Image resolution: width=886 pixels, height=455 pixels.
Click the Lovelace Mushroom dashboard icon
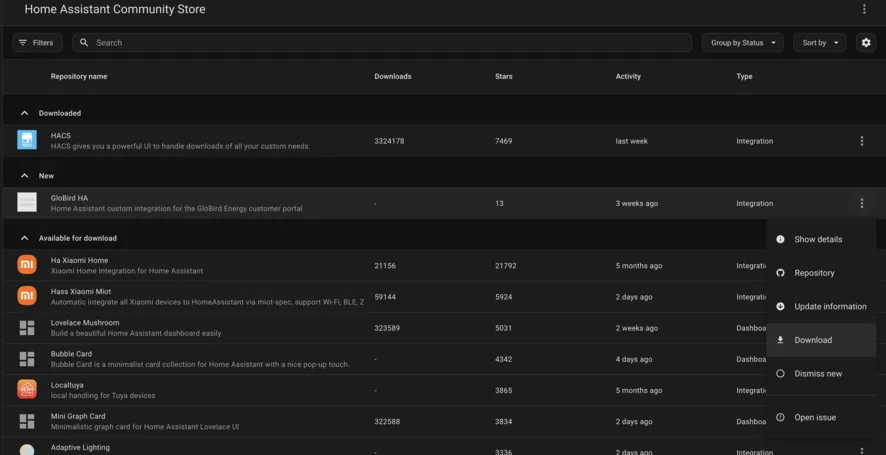coord(27,327)
